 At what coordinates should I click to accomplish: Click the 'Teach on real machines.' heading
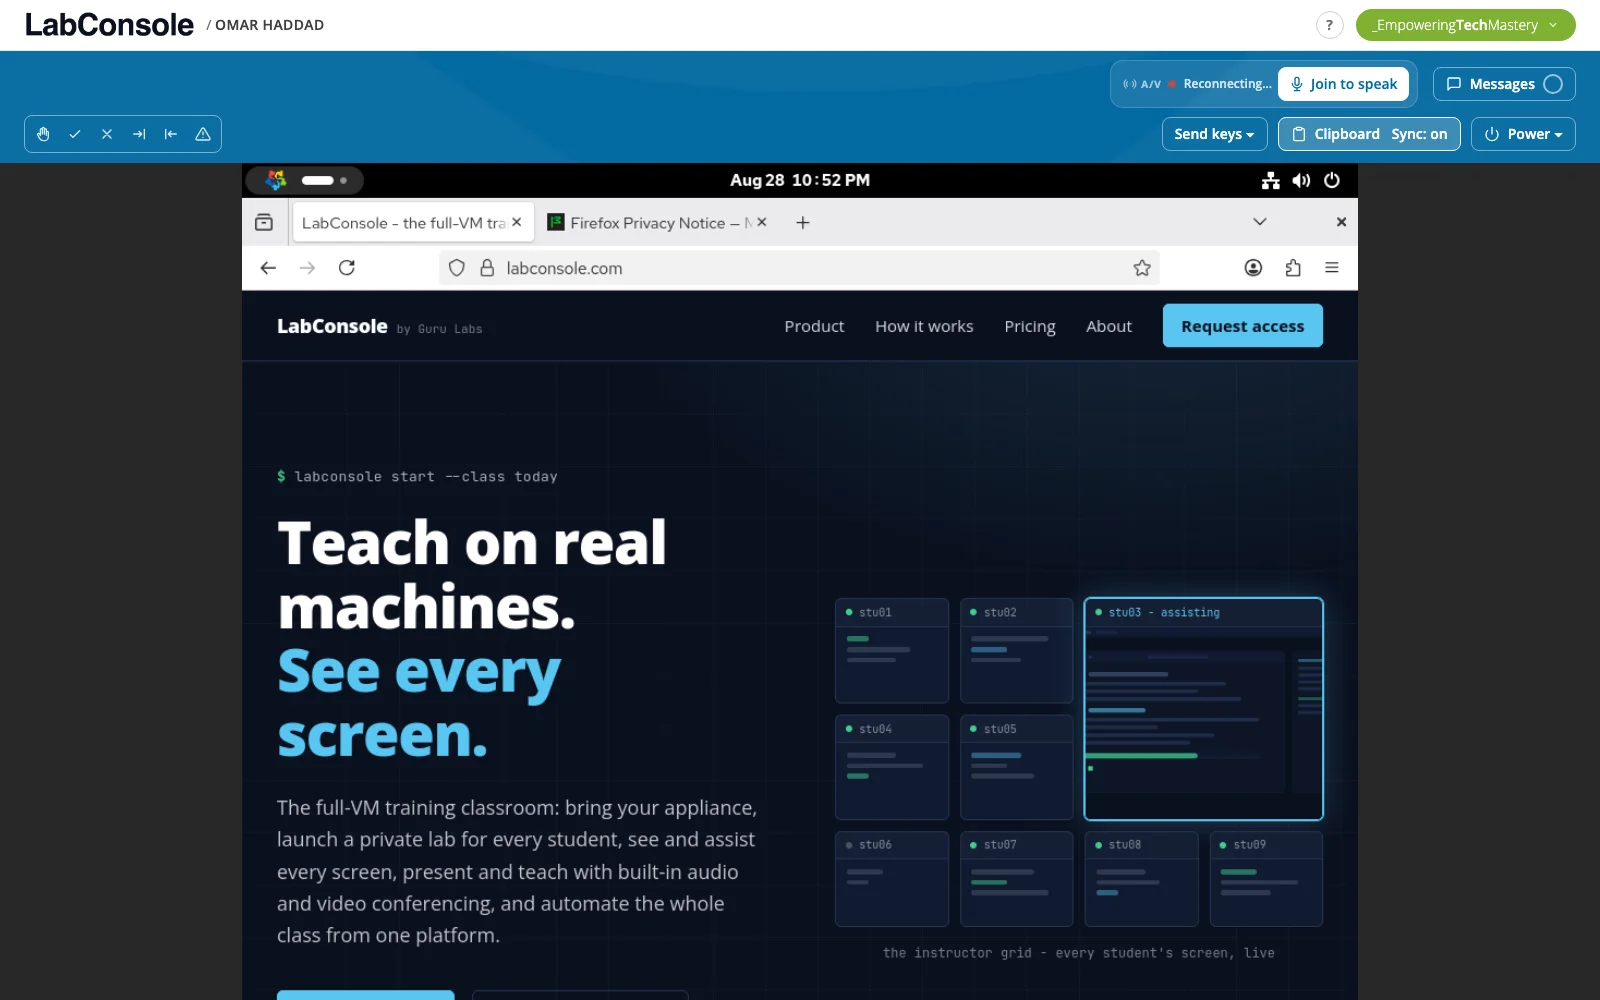pyautogui.click(x=472, y=575)
